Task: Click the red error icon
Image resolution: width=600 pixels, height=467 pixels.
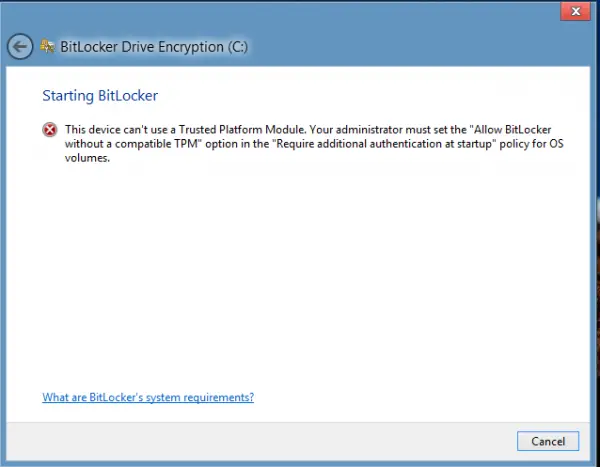Action: pos(50,130)
